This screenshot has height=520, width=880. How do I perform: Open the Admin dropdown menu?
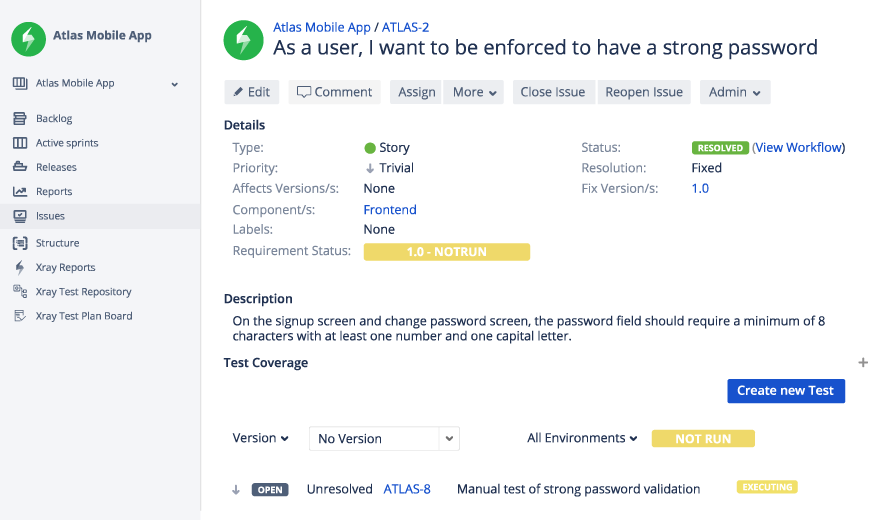(x=734, y=92)
